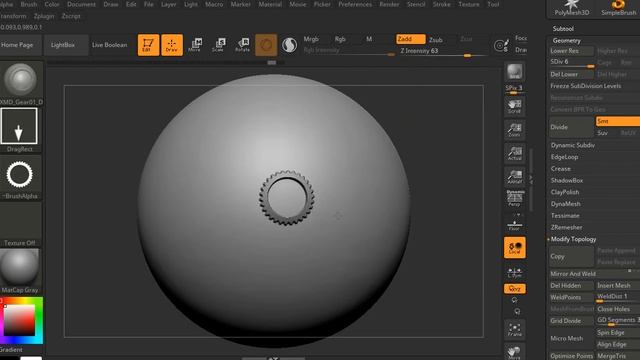Click the Gizmo 3D circle icon
640x360 pixels.
[266, 45]
